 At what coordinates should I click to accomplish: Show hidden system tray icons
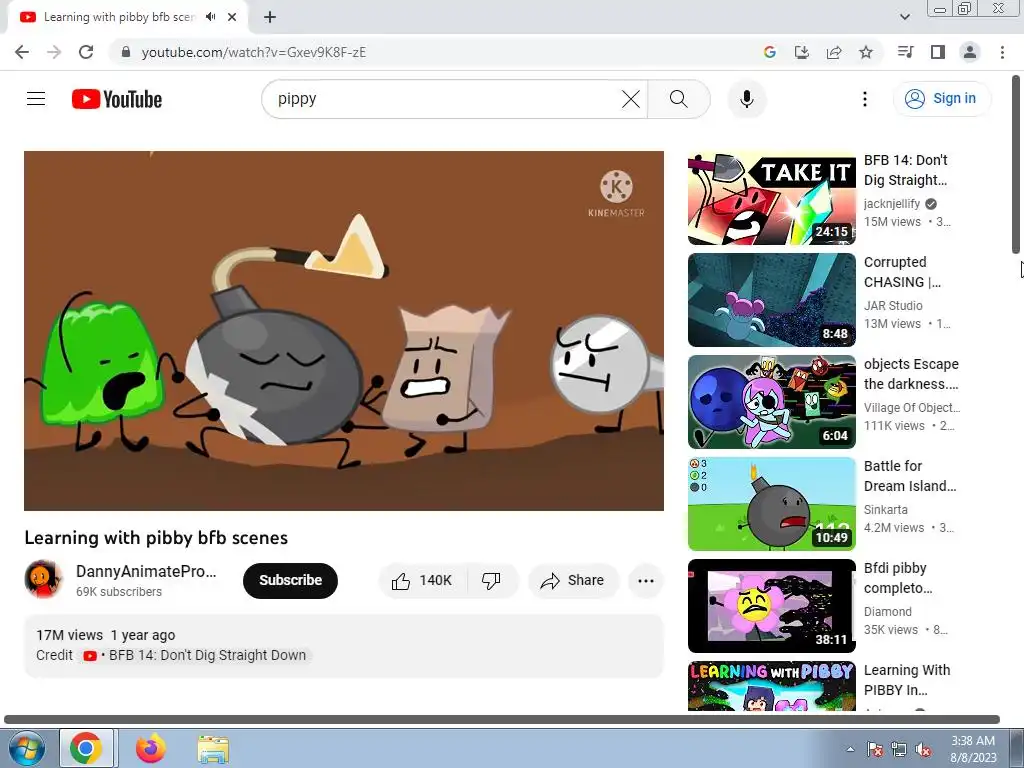pos(850,749)
